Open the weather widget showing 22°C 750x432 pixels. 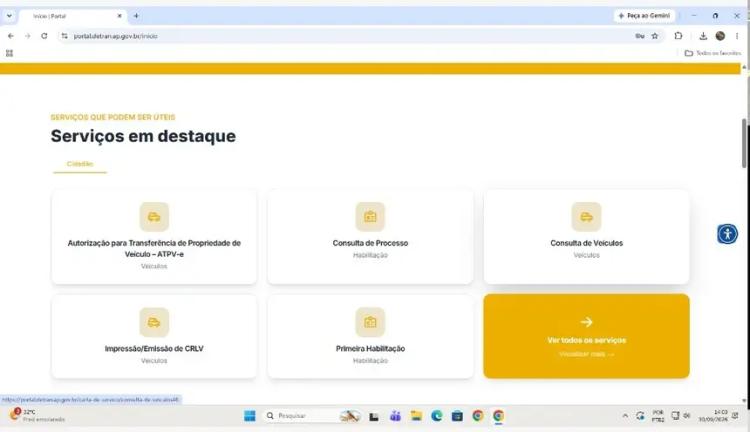pyautogui.click(x=37, y=415)
